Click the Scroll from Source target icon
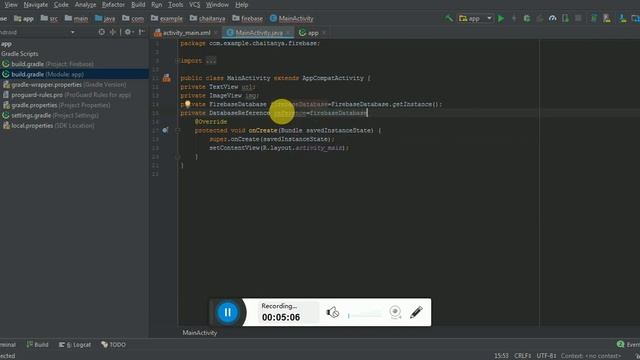This screenshot has width=640, height=360. (101, 32)
